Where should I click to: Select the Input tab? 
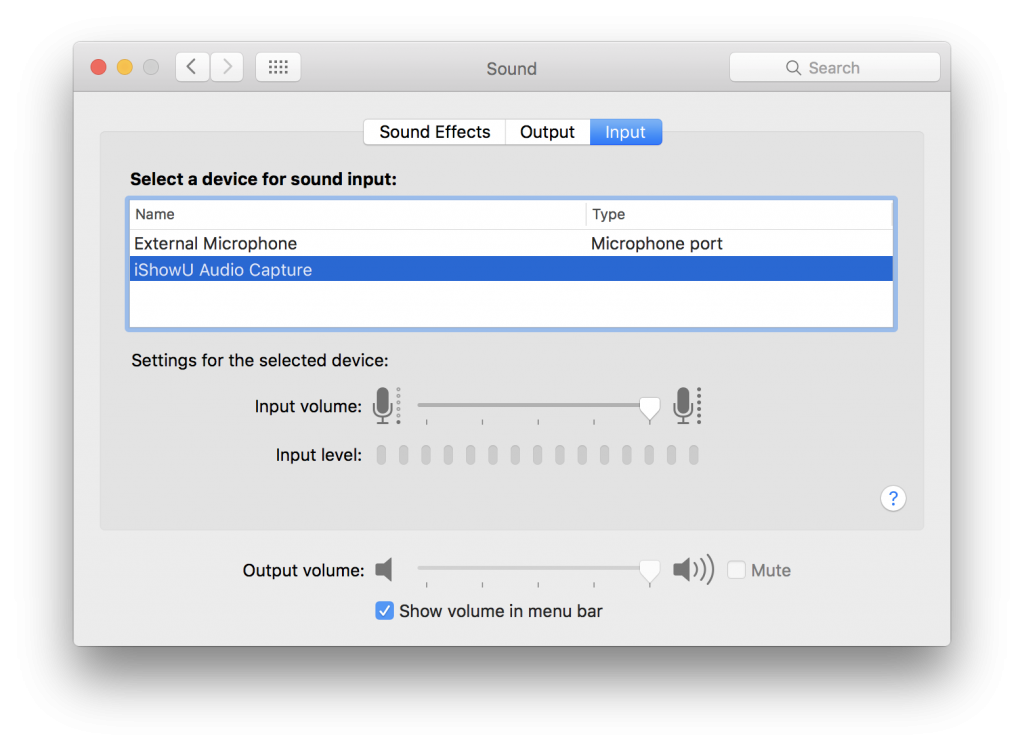[x=625, y=132]
